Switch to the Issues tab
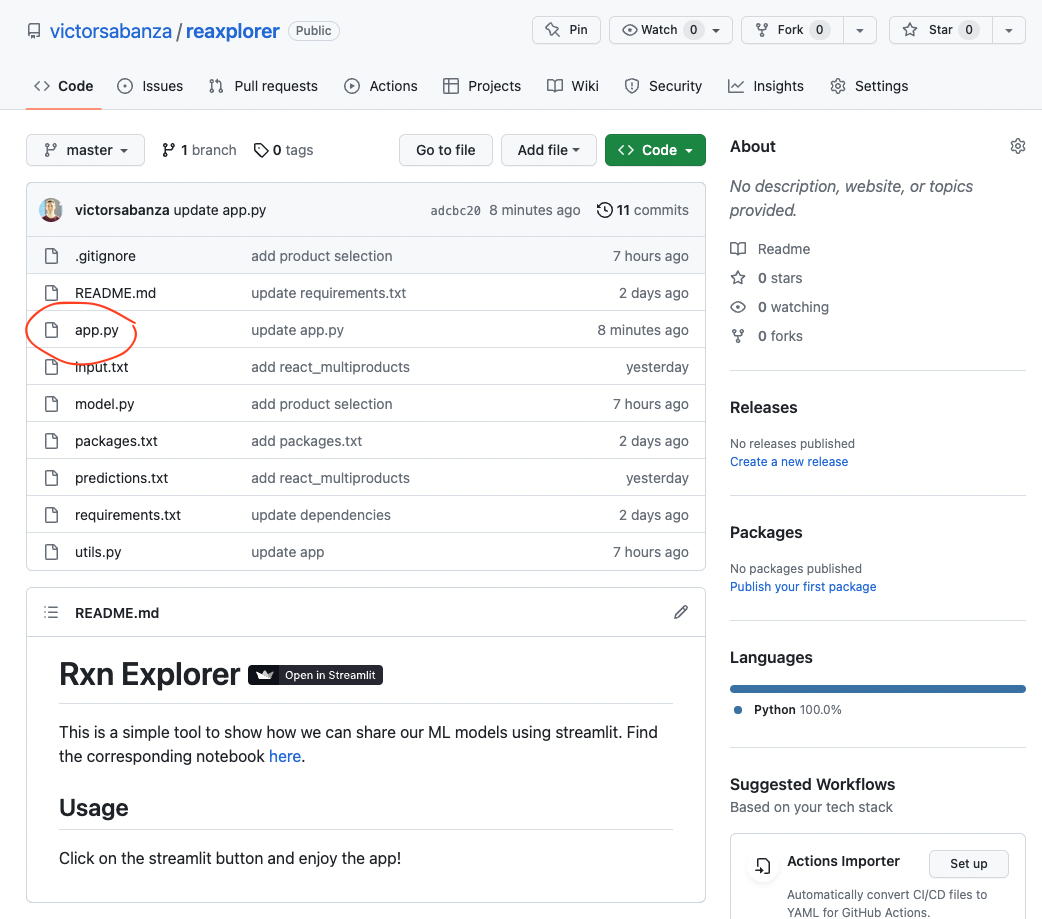The width and height of the screenshot is (1042, 919). coord(150,86)
